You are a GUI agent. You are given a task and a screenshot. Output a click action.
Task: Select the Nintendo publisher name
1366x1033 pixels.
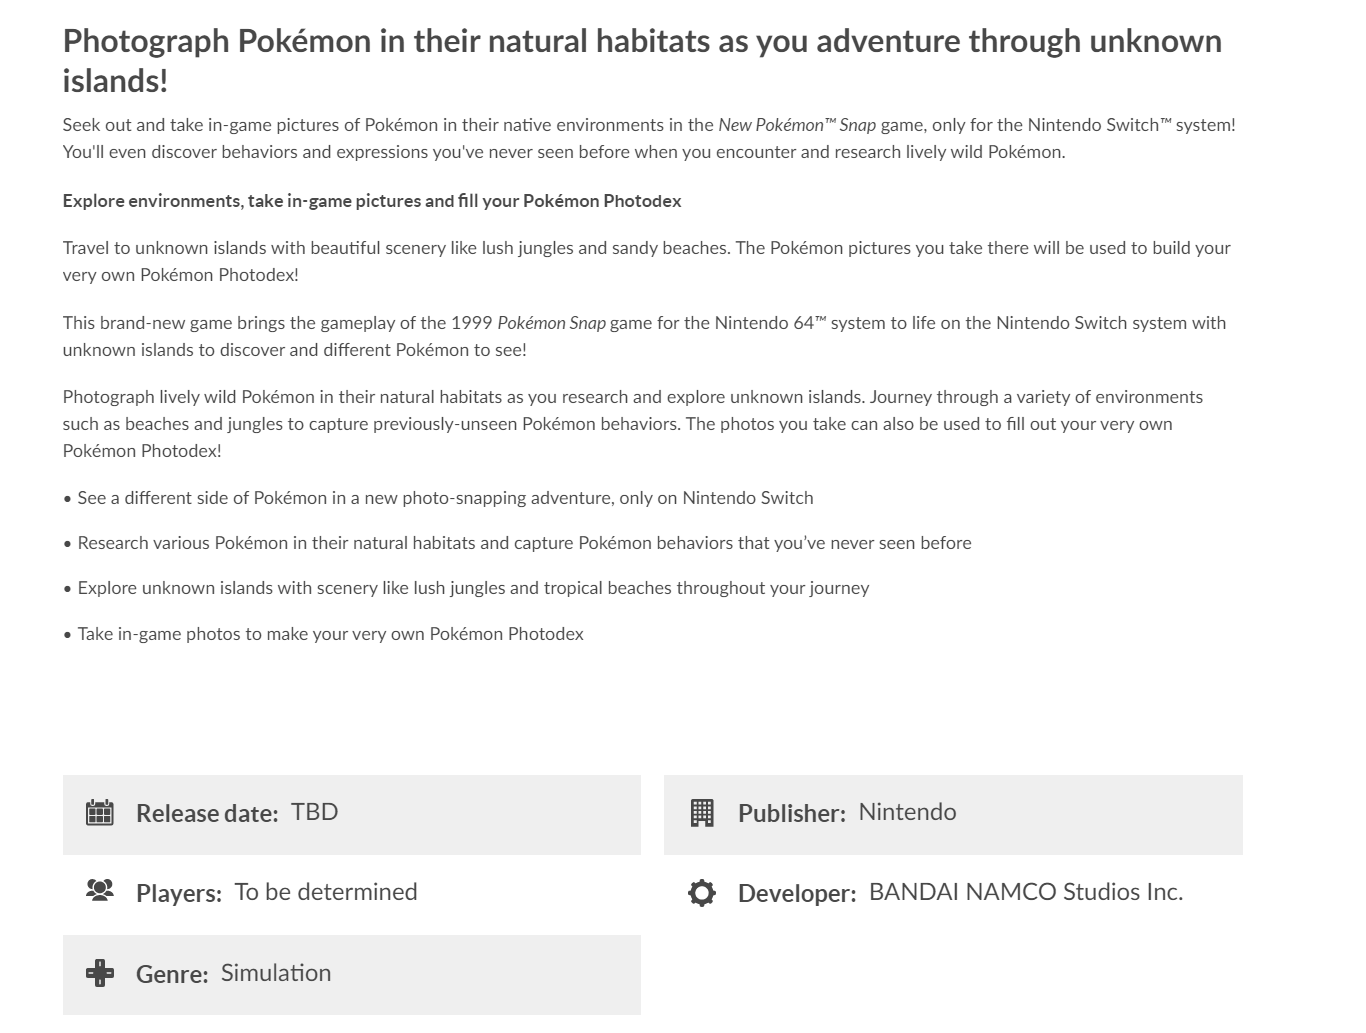907,812
